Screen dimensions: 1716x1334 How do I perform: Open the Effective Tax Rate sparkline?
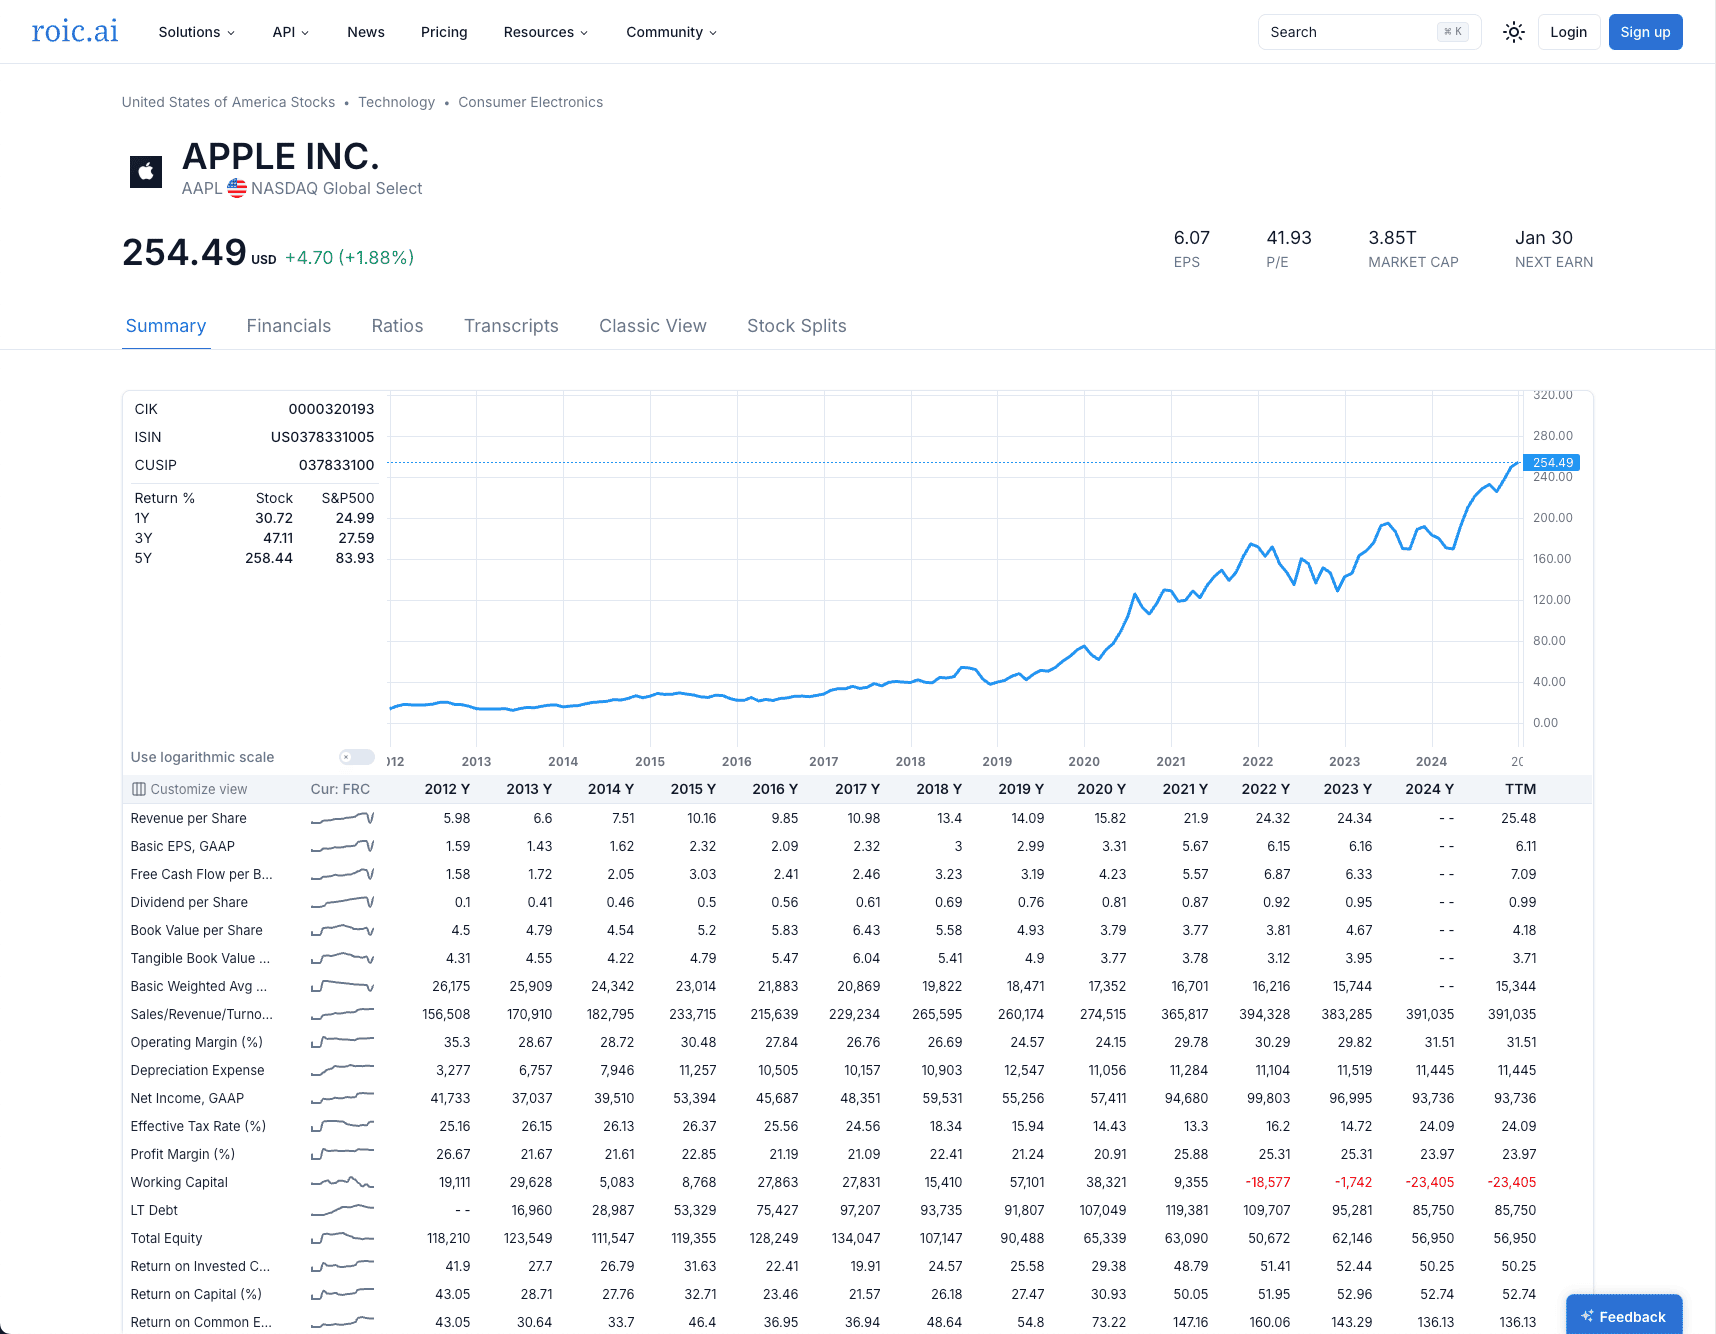click(x=342, y=1126)
